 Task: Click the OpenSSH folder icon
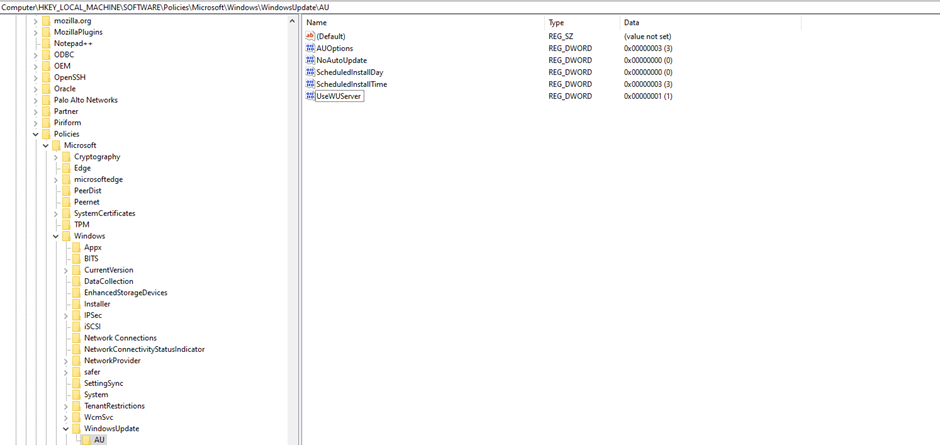coord(46,77)
